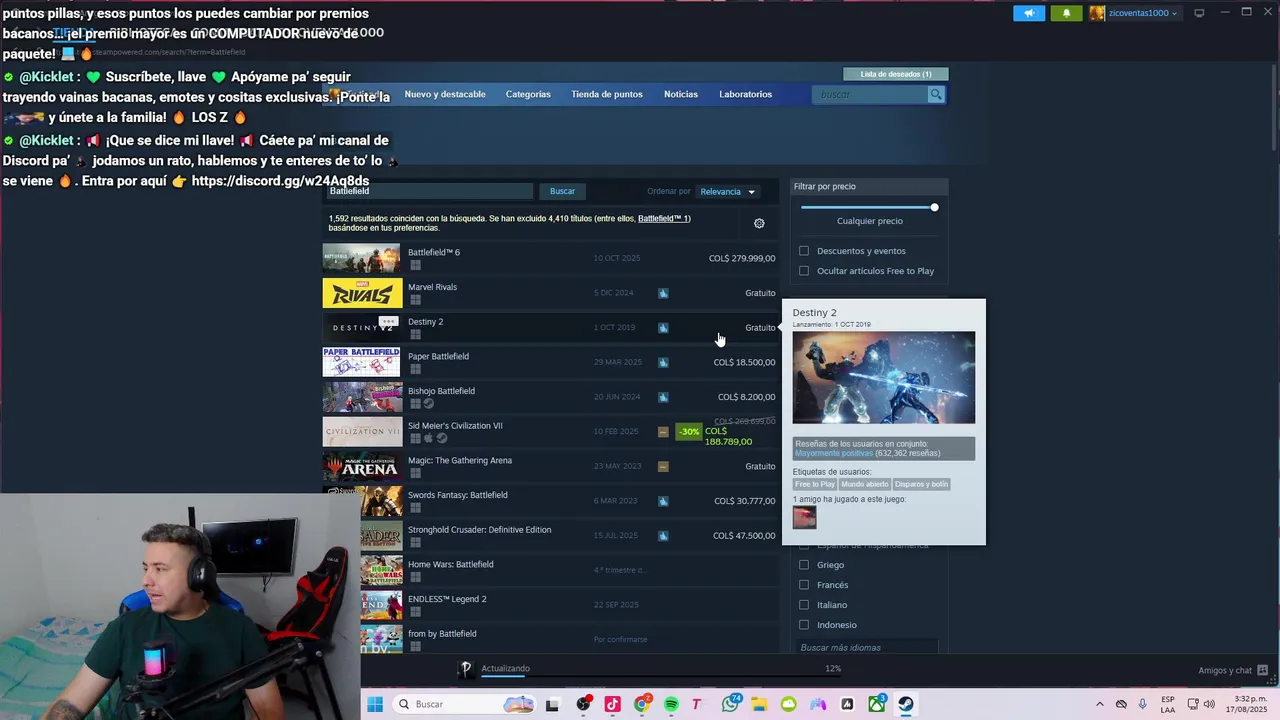Open the green notifications bell

click(x=1066, y=13)
